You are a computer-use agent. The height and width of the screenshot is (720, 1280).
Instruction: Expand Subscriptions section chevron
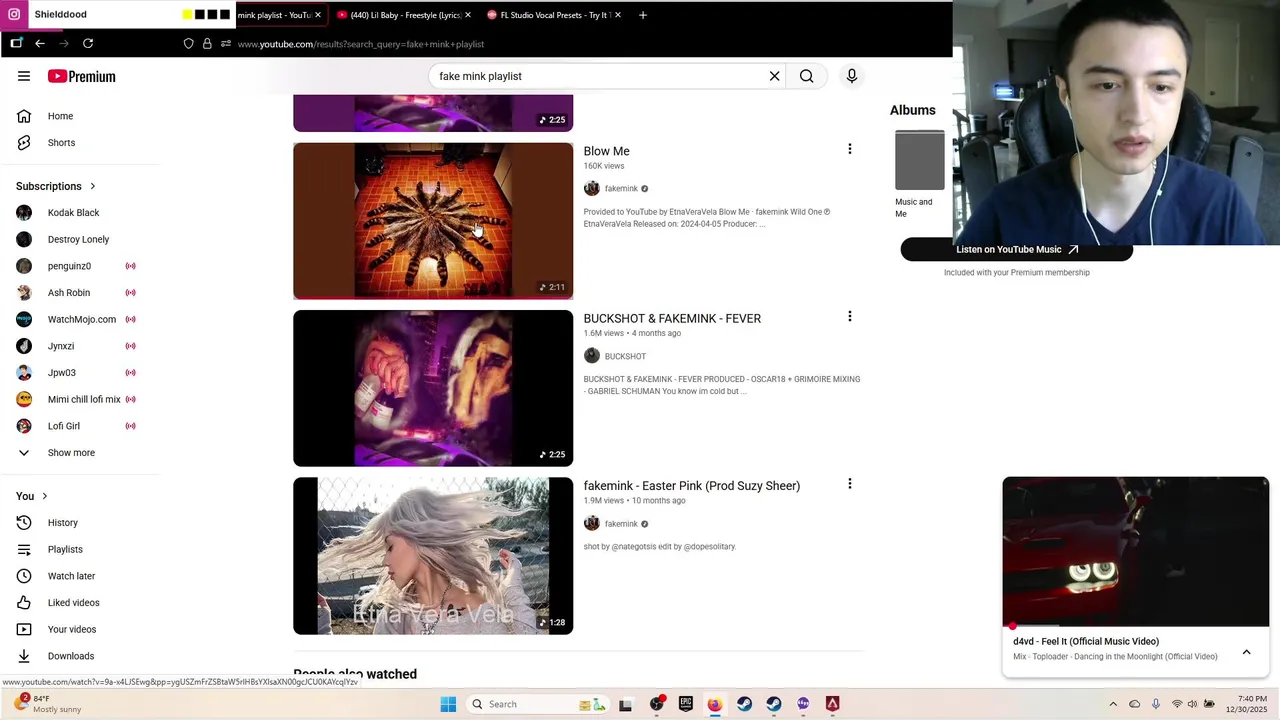click(x=93, y=186)
